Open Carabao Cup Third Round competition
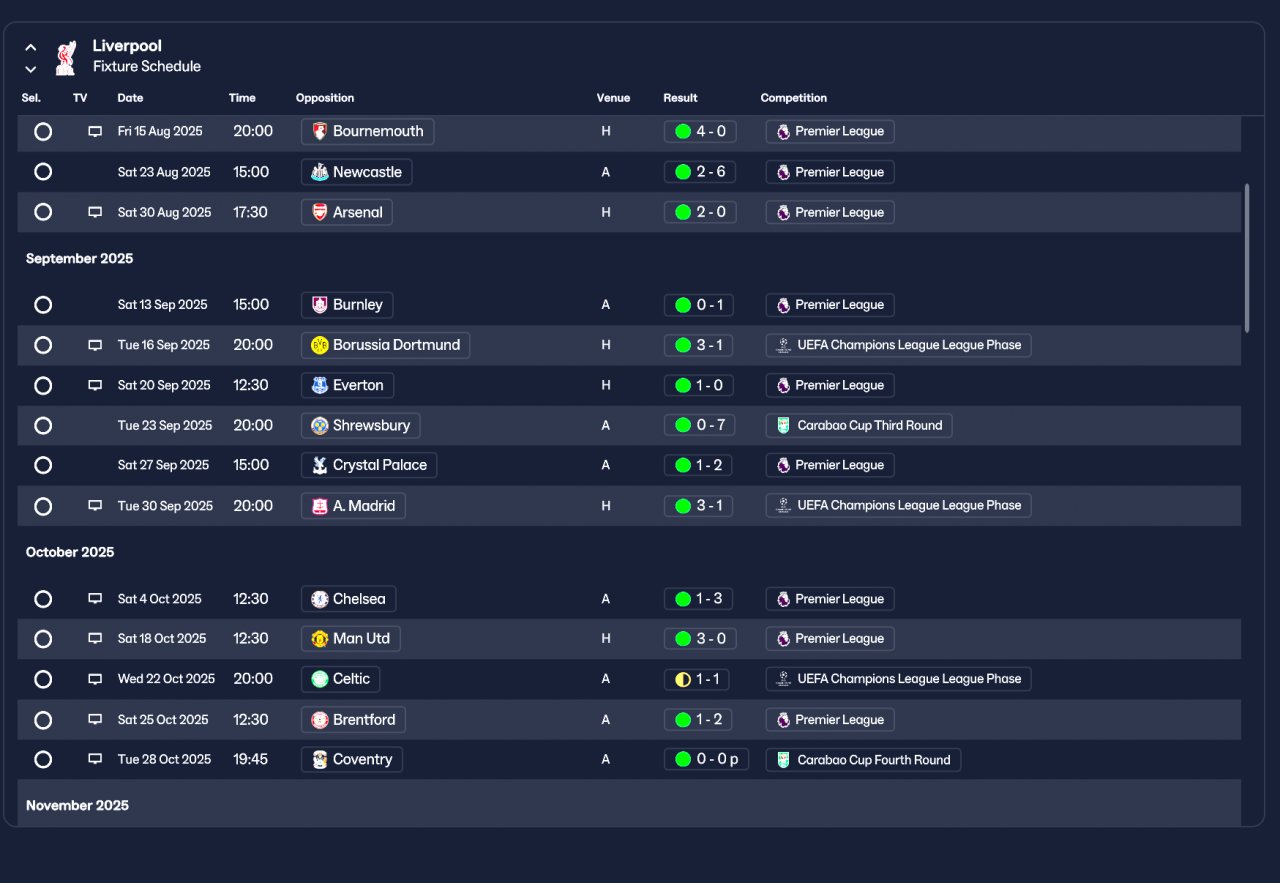The height and width of the screenshot is (883, 1280). tap(859, 425)
